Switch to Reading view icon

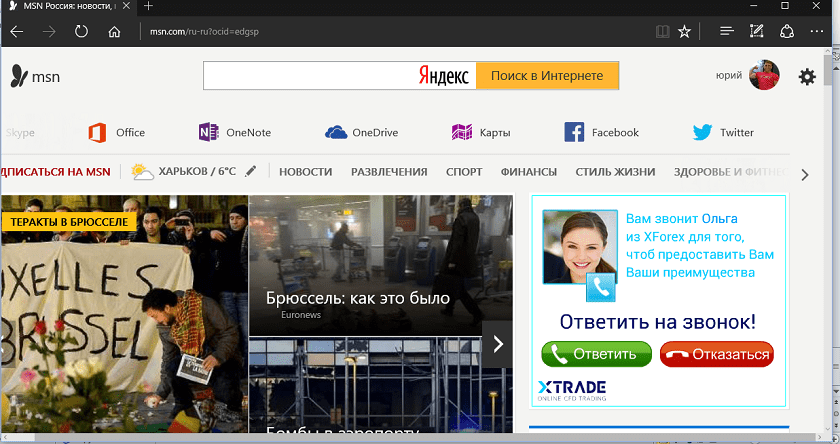pyautogui.click(x=663, y=32)
